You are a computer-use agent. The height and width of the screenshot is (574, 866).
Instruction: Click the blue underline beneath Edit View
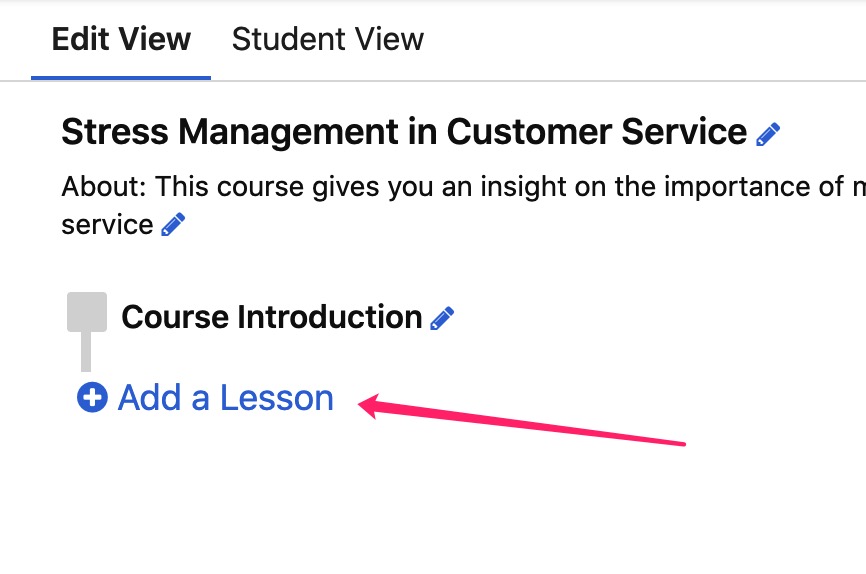121,78
